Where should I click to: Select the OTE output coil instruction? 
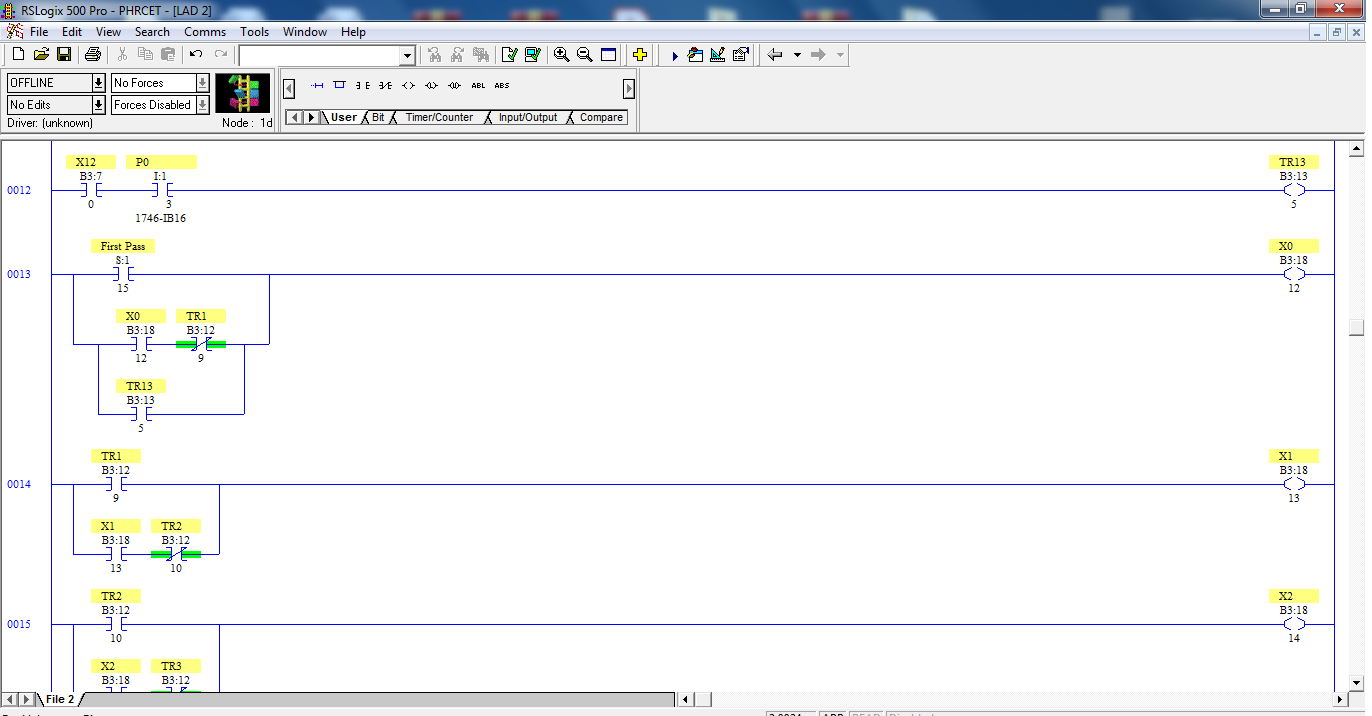pyautogui.click(x=408, y=85)
